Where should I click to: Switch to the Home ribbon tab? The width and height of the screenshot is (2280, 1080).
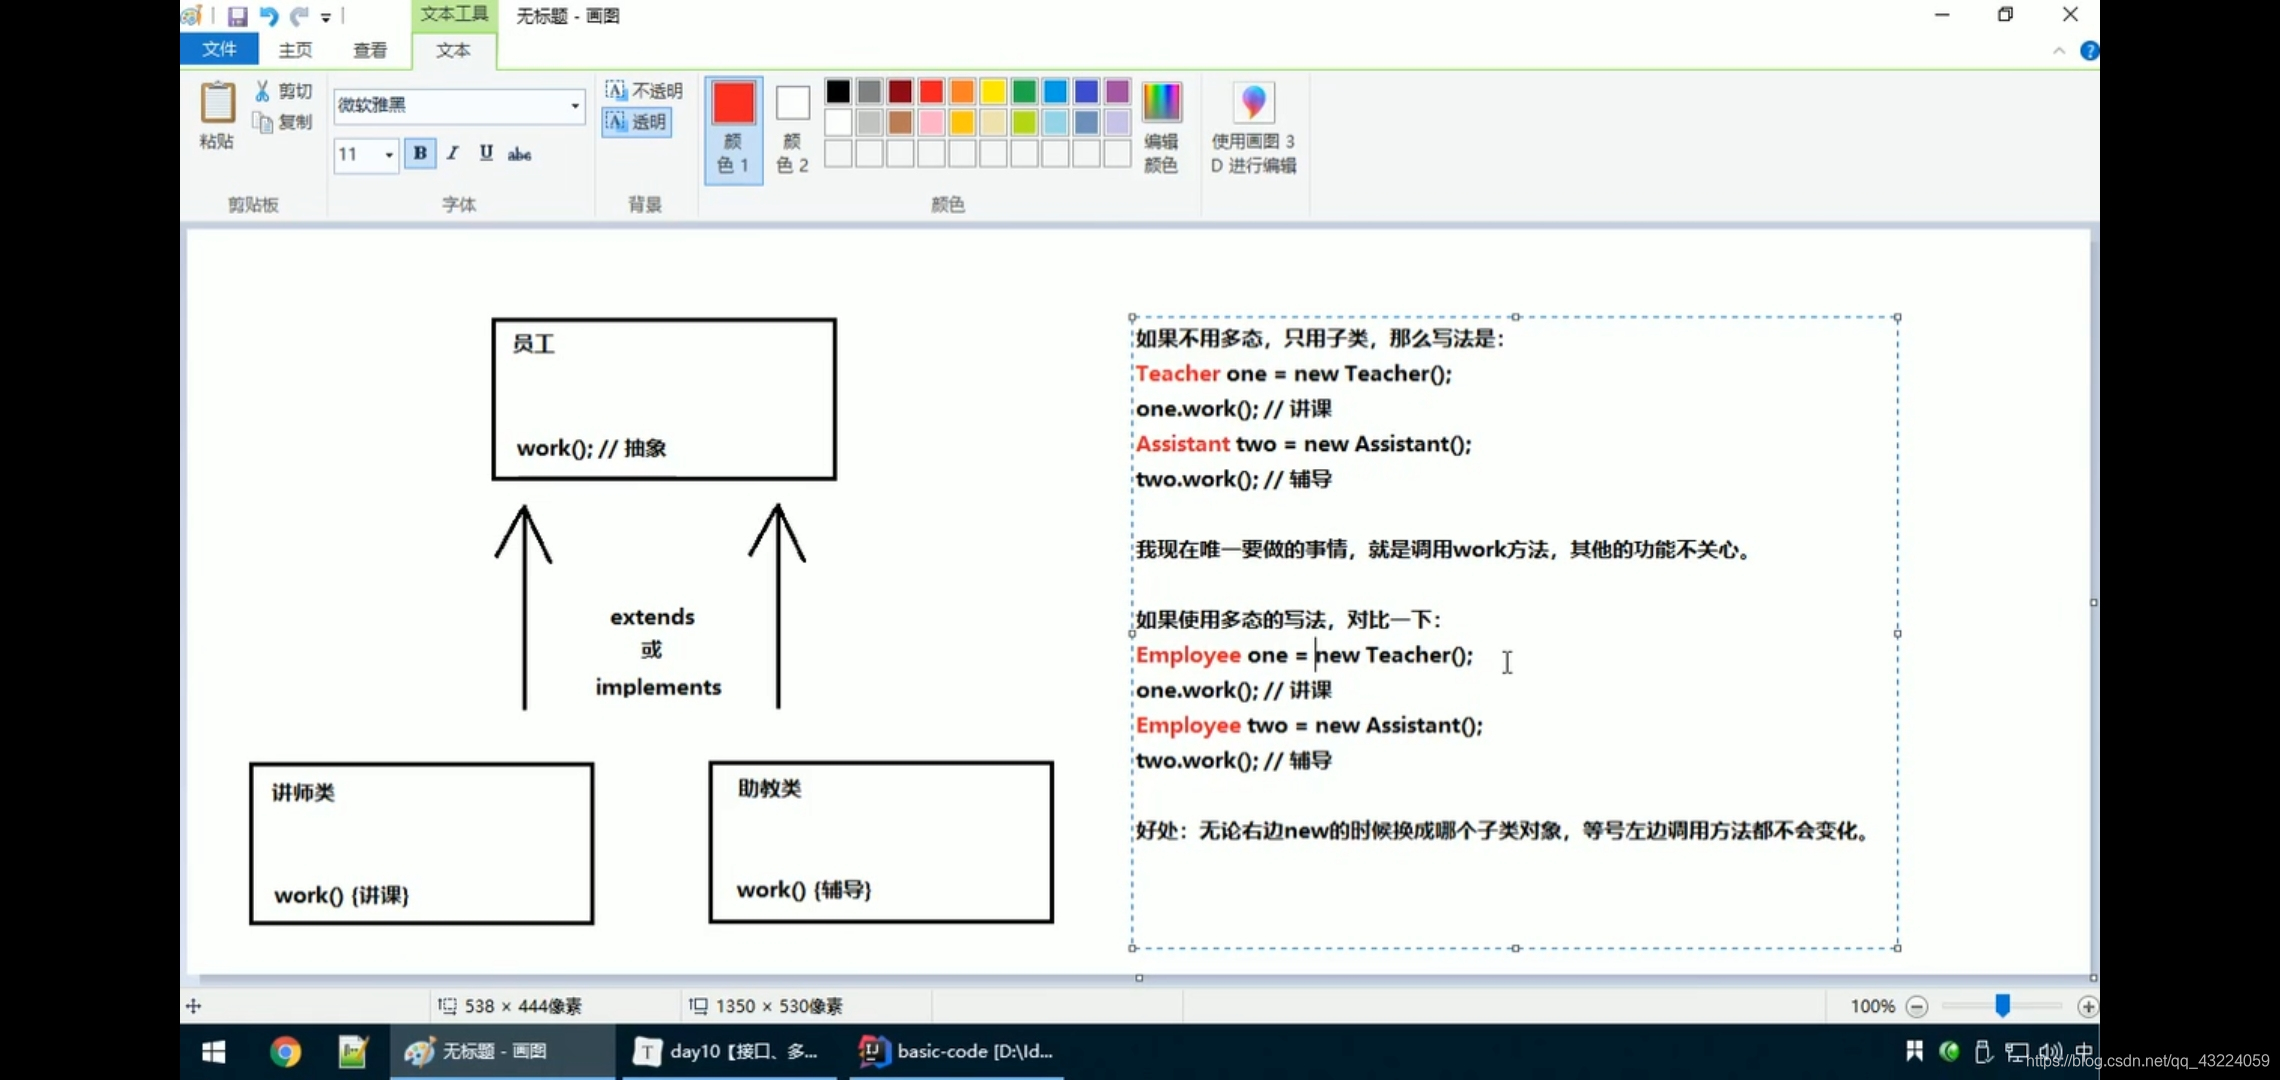[x=295, y=50]
